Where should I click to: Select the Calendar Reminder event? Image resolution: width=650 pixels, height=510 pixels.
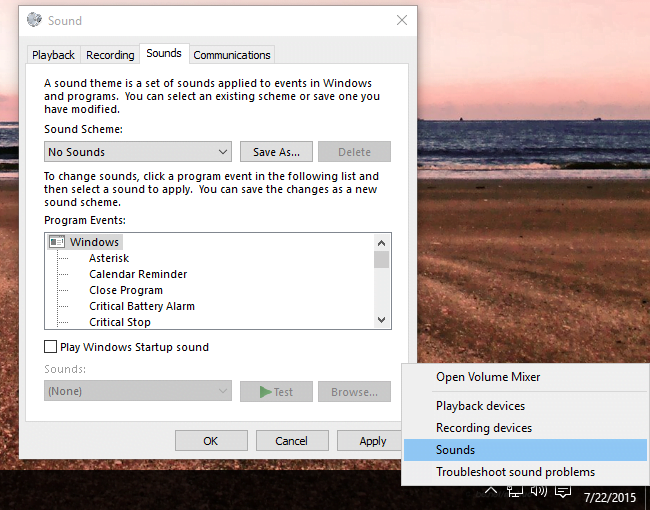(138, 274)
